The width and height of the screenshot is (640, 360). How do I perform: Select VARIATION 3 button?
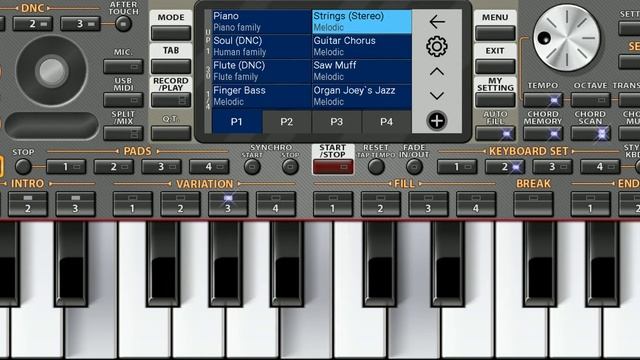(x=228, y=204)
